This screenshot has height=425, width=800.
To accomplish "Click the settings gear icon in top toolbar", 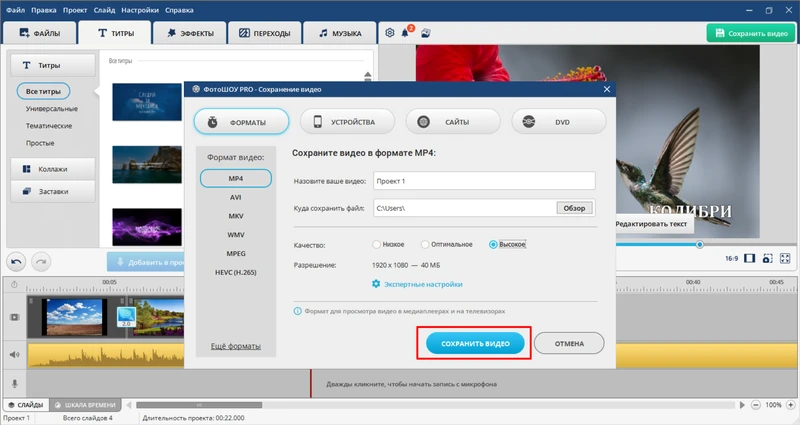I will click(390, 33).
